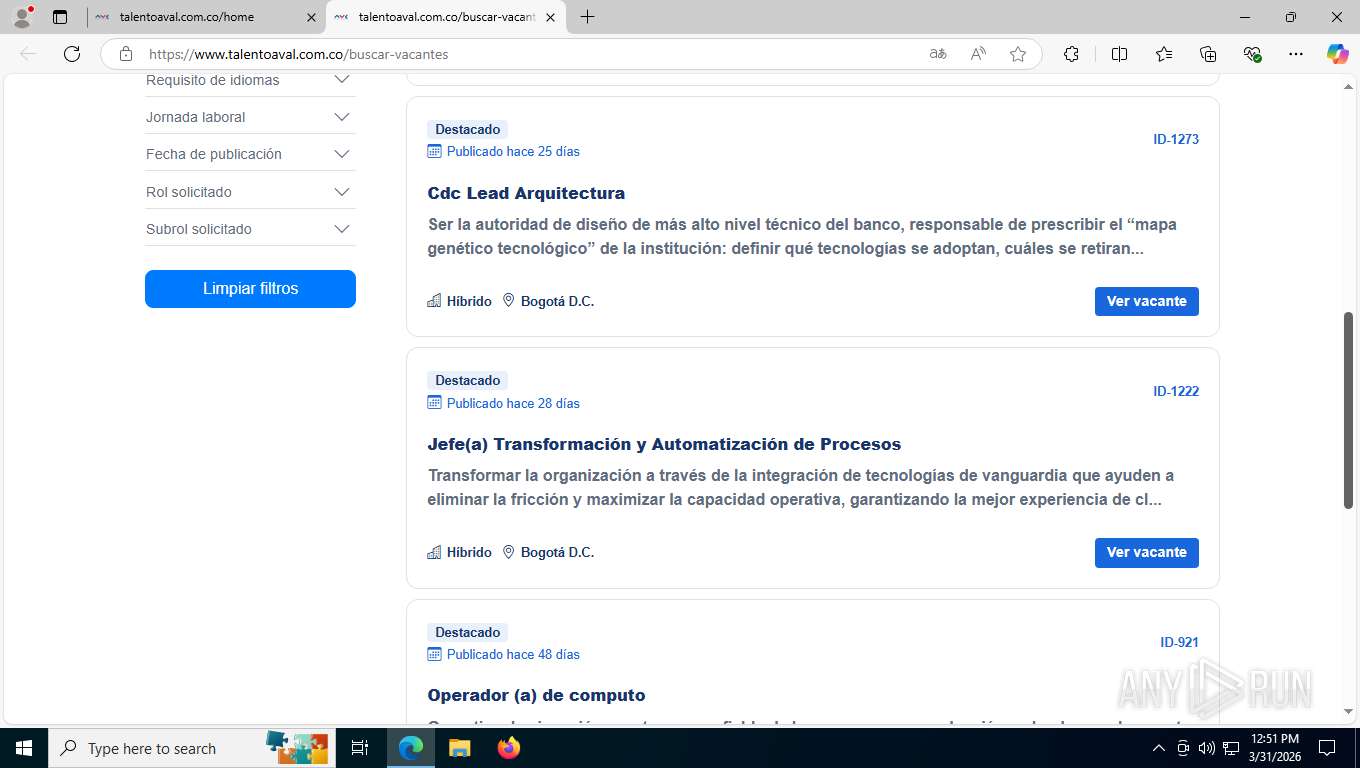Open the browser Extensions icon
Viewport: 1360px width, 768px height.
[1071, 54]
